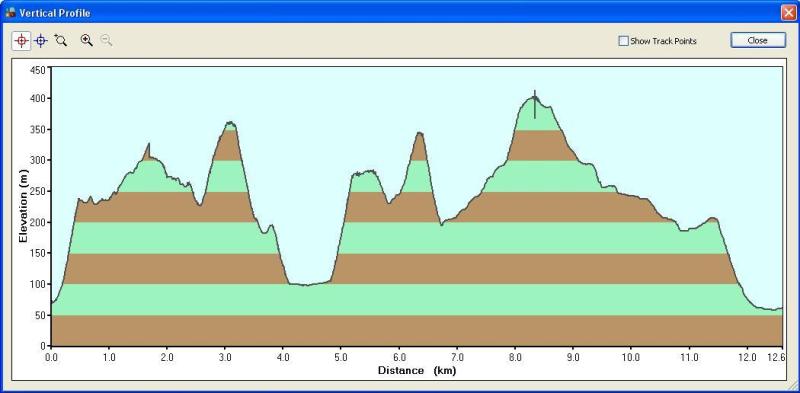
Task: Click the highest peak marker line on graph
Action: [x=535, y=105]
